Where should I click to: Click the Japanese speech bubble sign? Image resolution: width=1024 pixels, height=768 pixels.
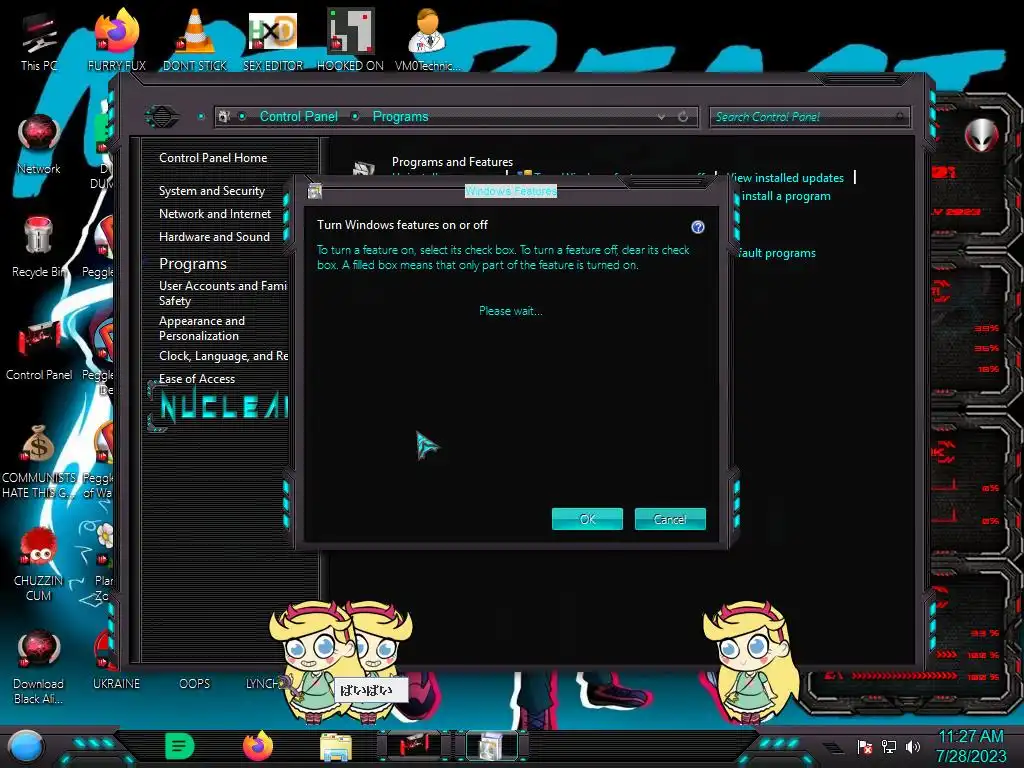point(370,690)
